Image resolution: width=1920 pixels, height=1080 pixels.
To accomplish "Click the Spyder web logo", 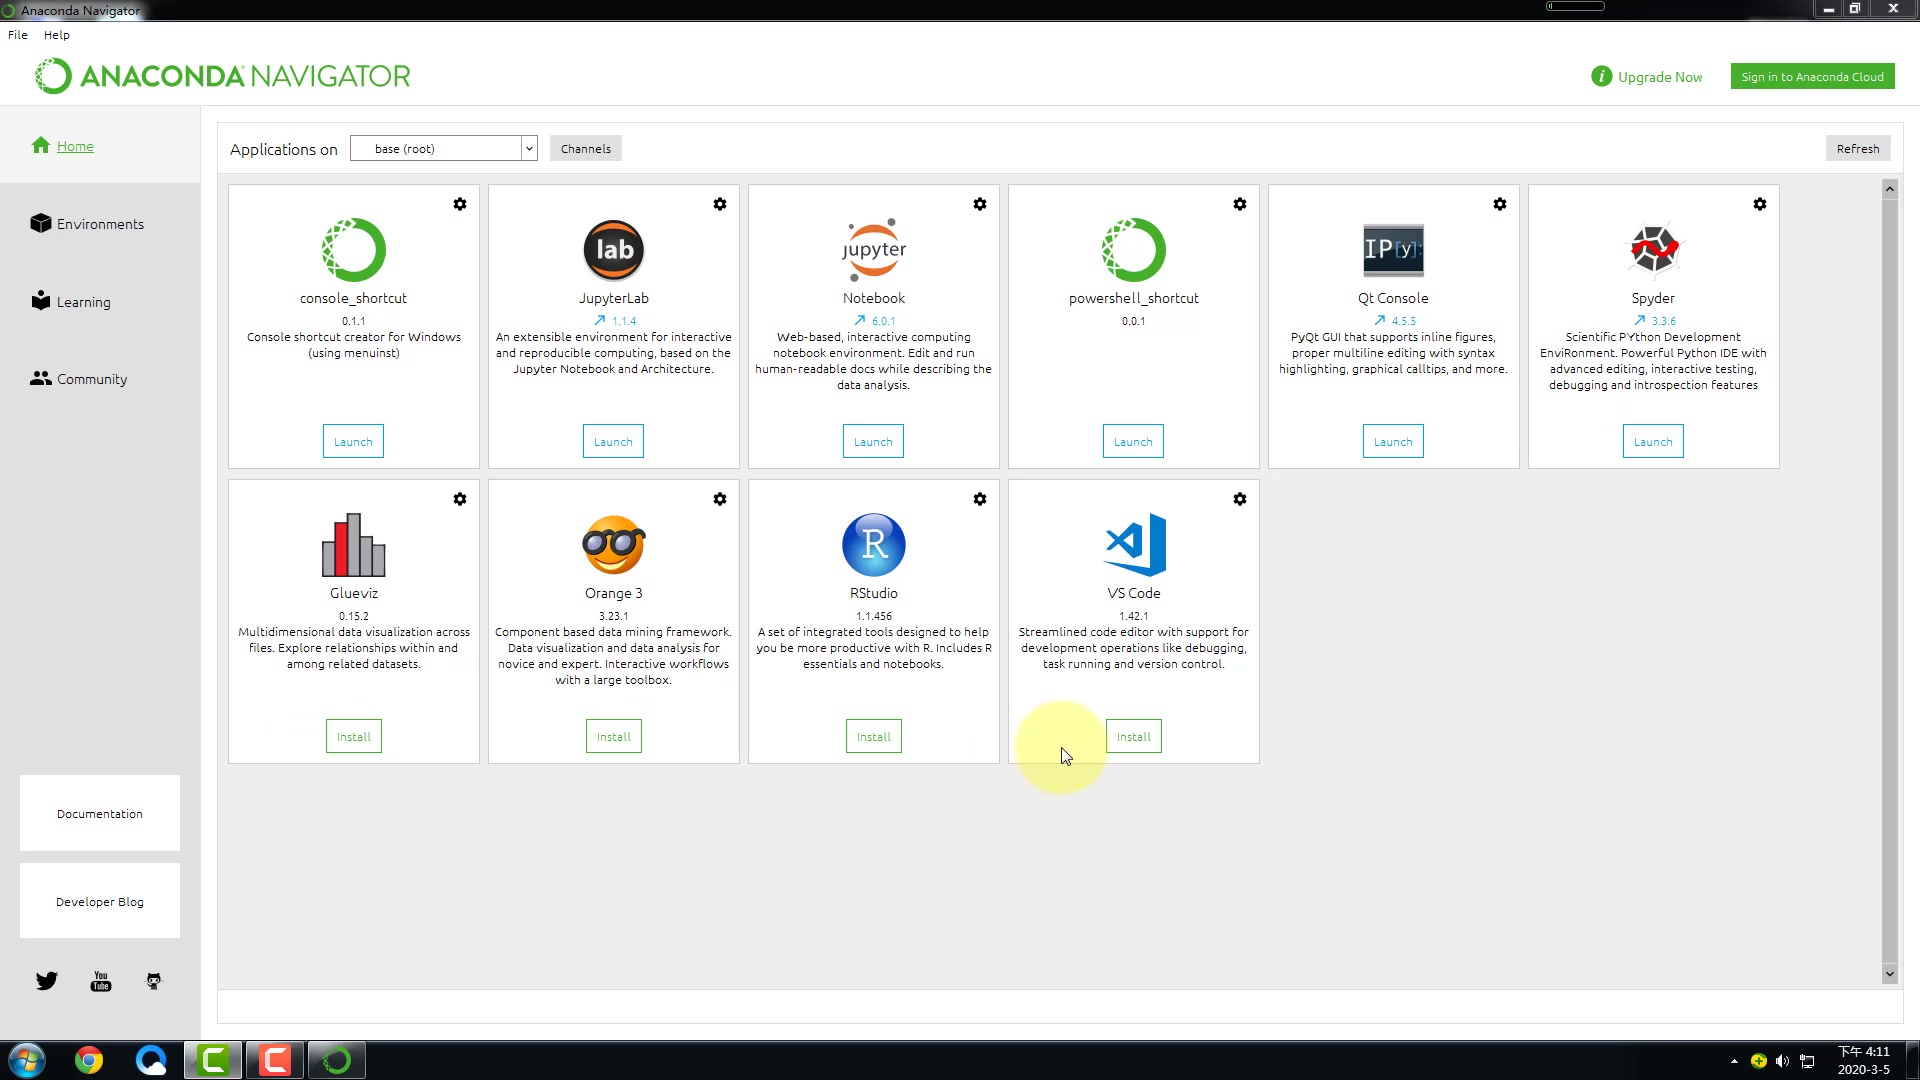I will click(1654, 250).
